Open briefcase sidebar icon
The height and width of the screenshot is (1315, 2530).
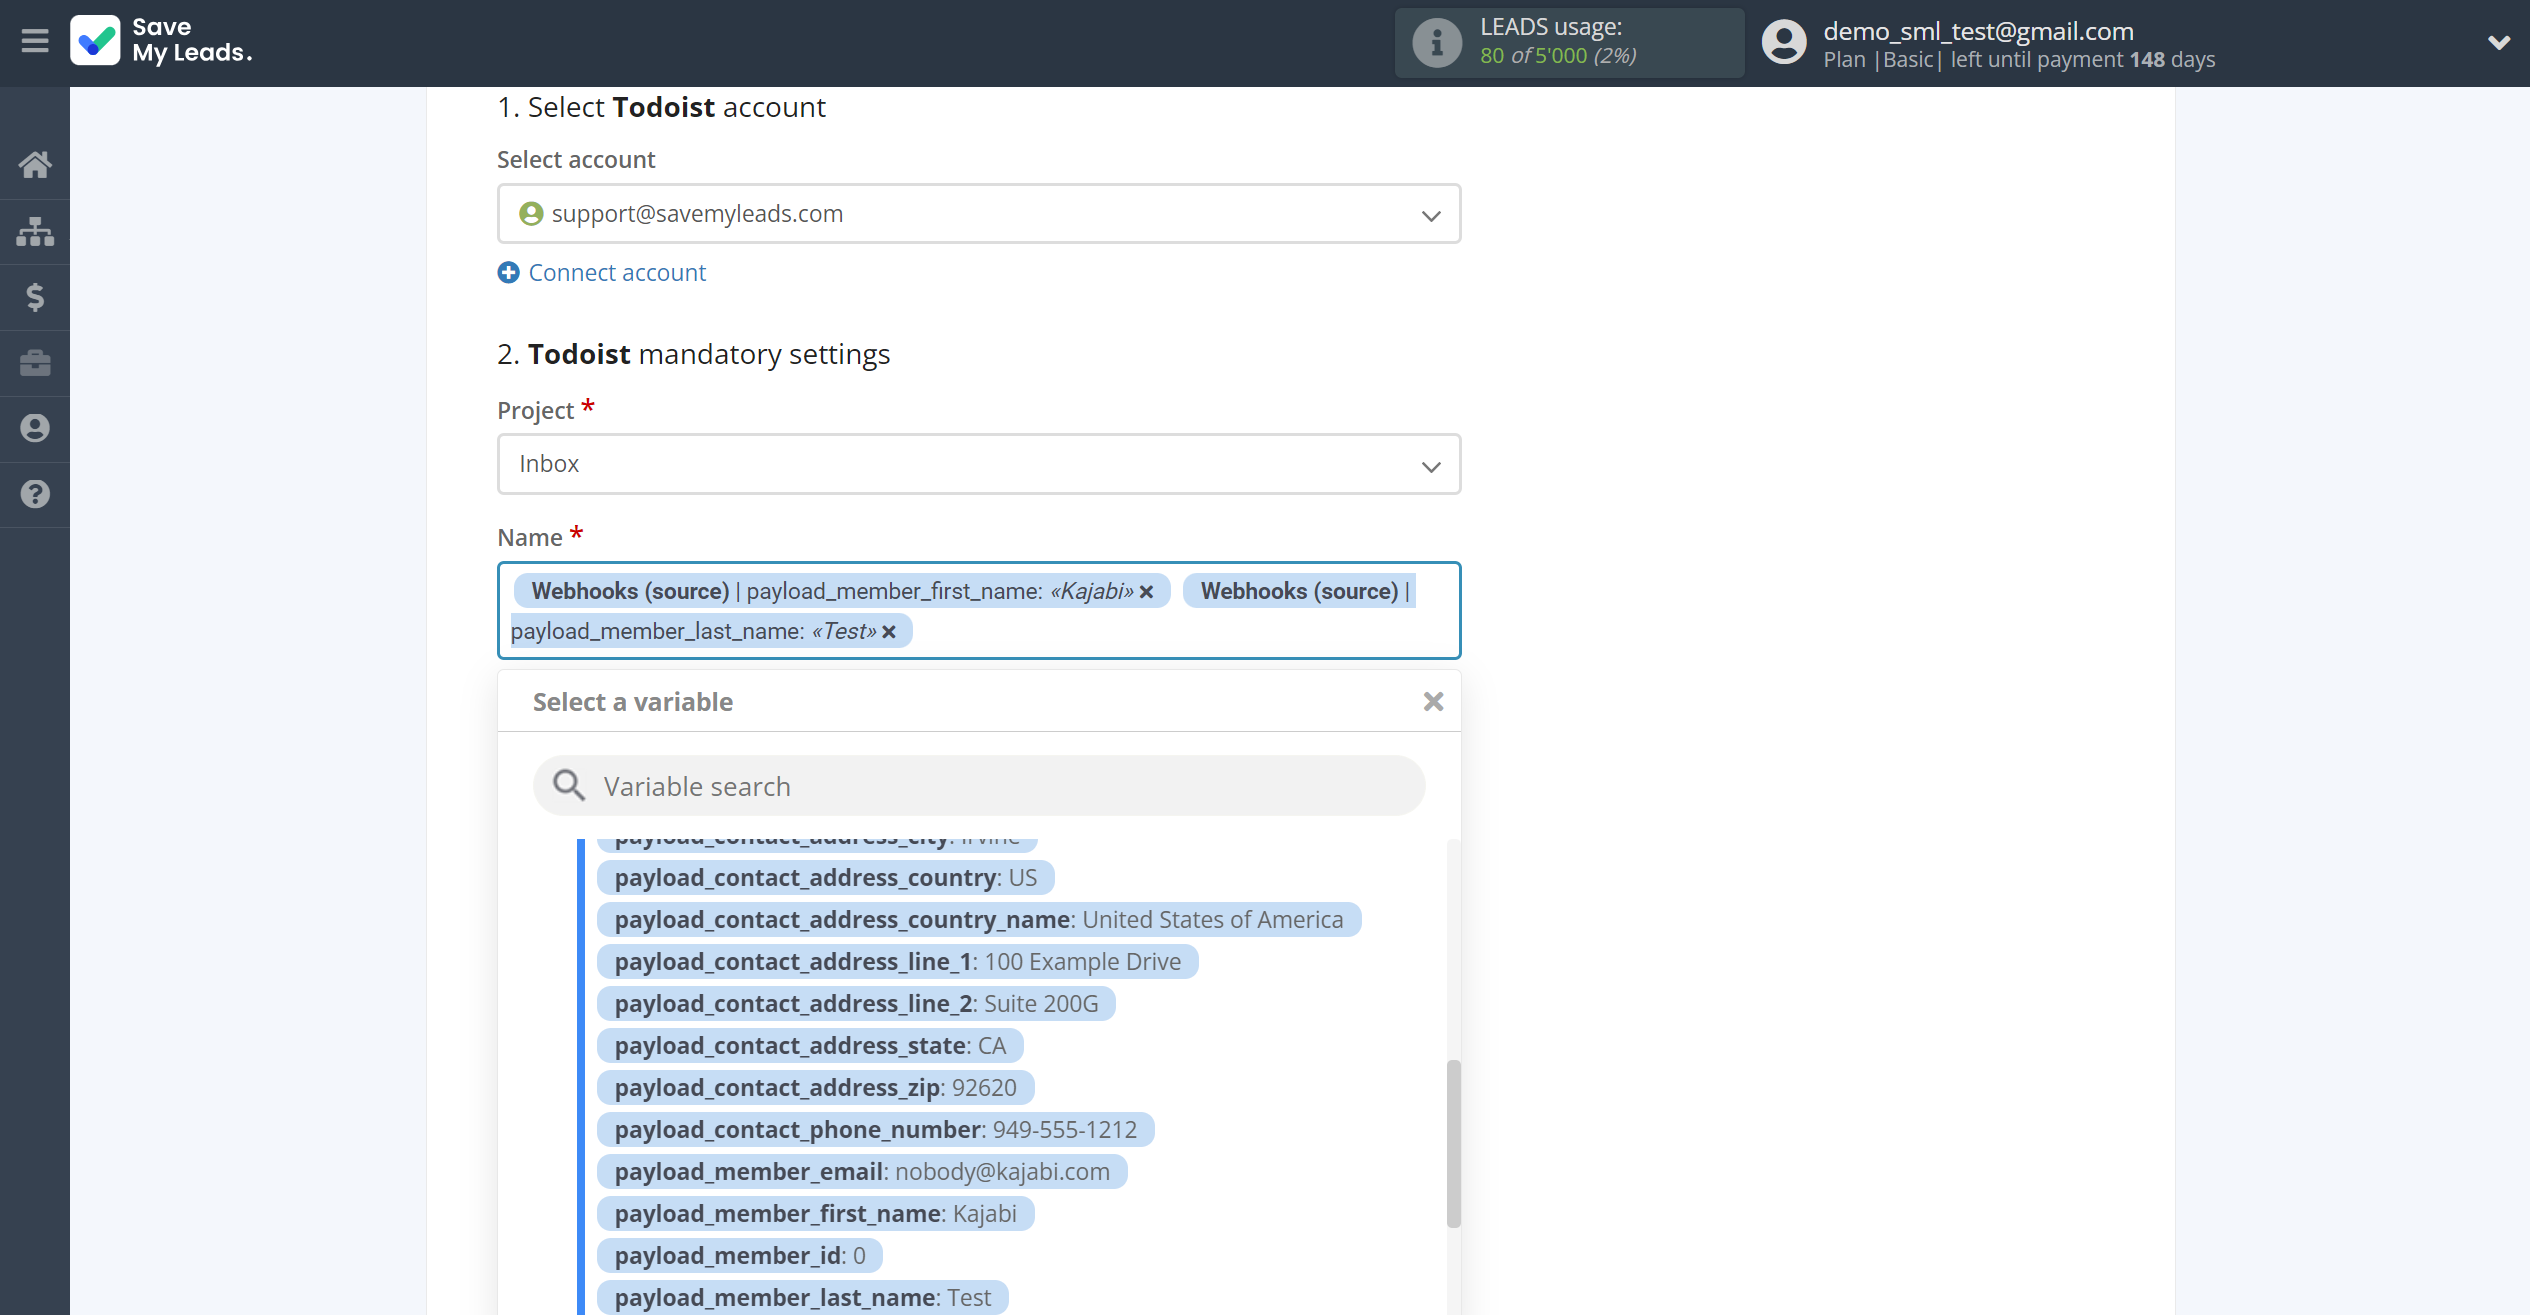pyautogui.click(x=35, y=363)
